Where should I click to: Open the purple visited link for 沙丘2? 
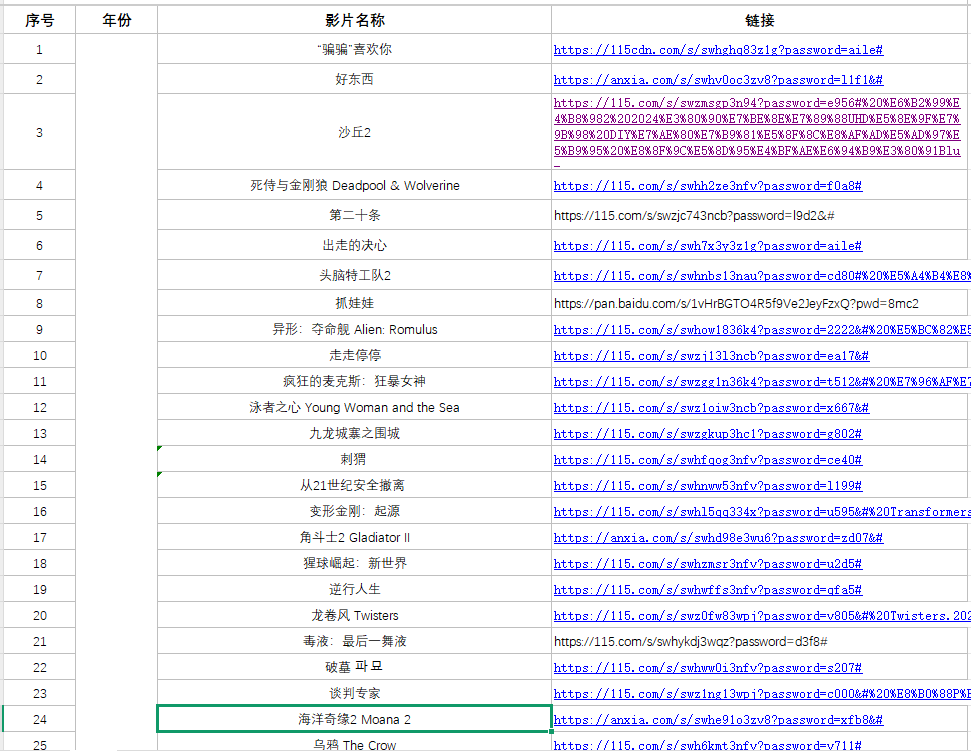pos(757,134)
